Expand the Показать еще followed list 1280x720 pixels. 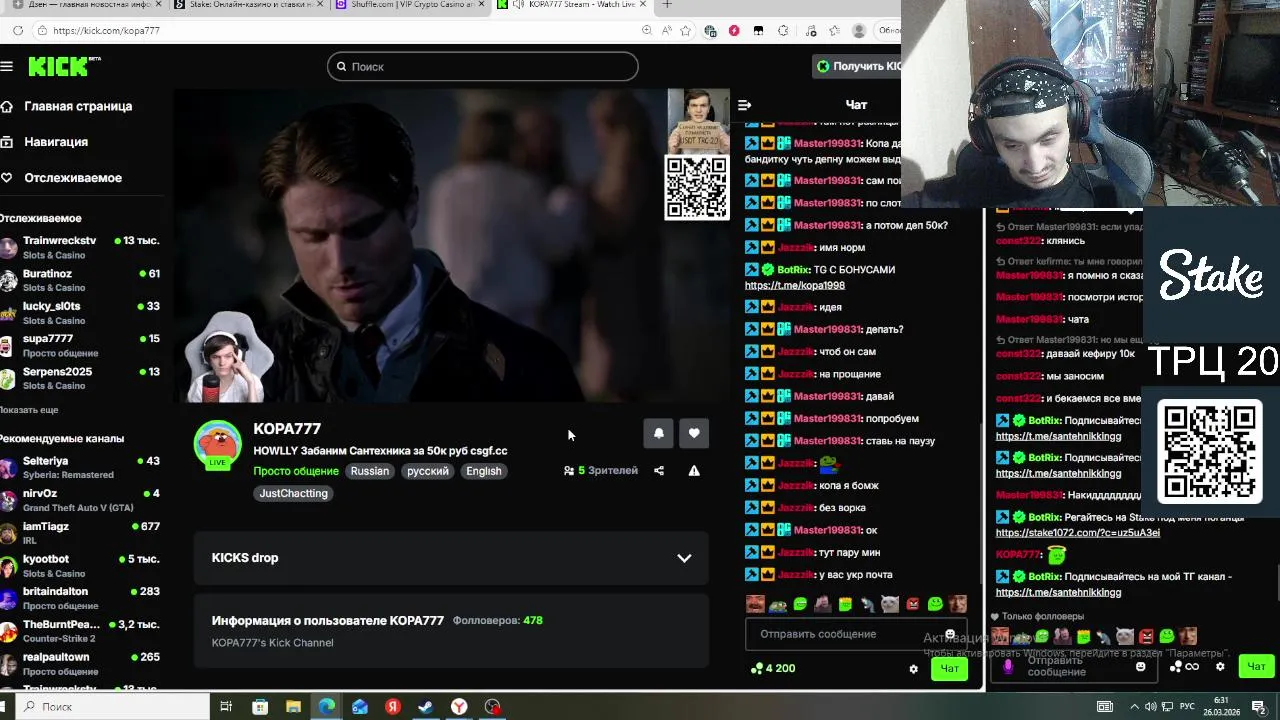point(29,410)
